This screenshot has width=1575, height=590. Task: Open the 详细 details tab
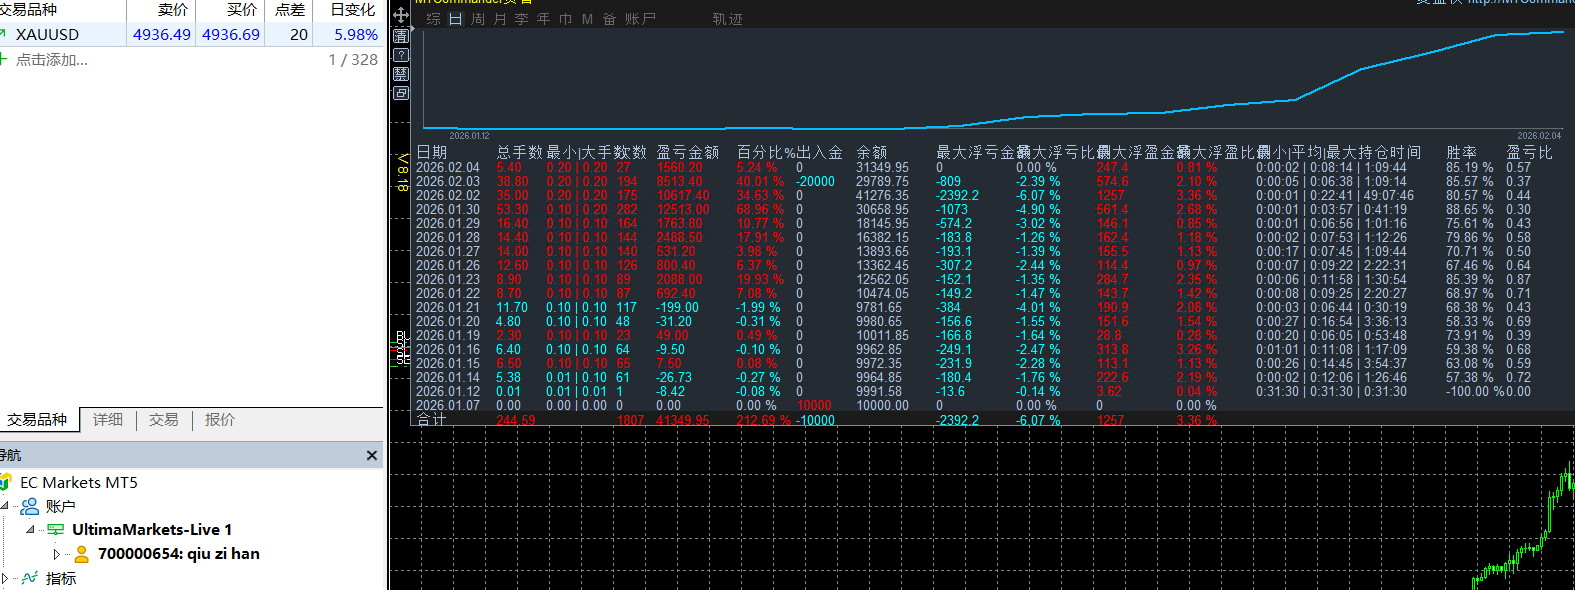pyautogui.click(x=108, y=420)
